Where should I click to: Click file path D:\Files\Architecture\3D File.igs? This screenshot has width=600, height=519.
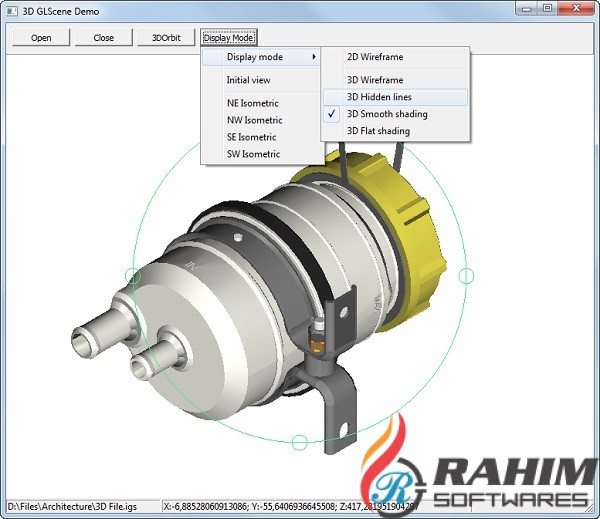[x=72, y=507]
